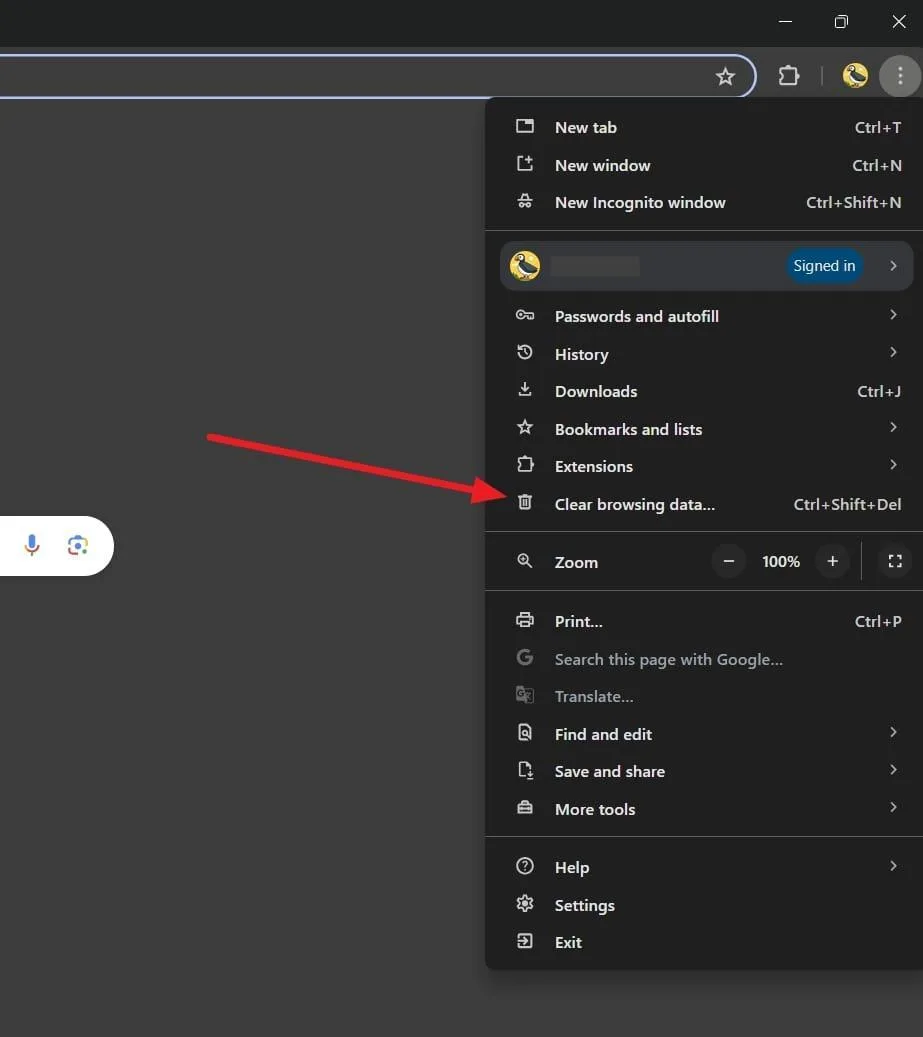
Task: Open Google Lens image search icon
Action: (78, 545)
